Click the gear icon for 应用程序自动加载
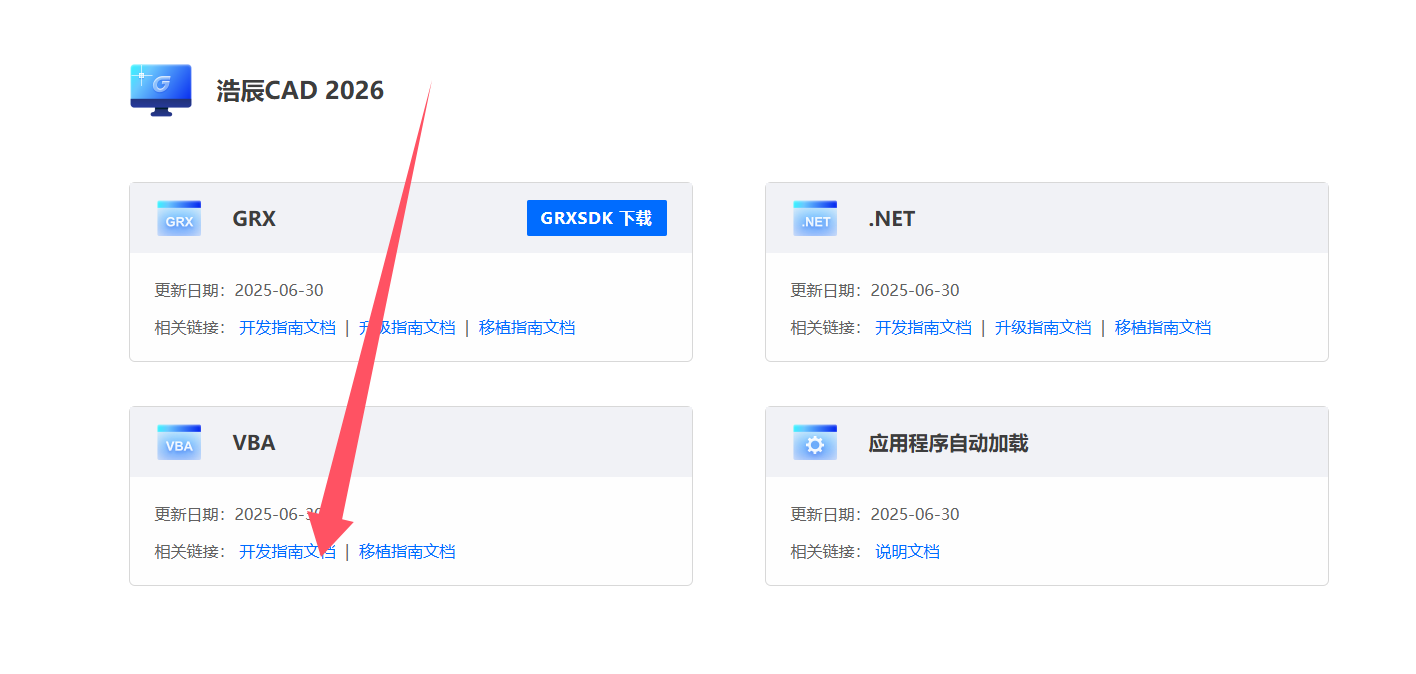Viewport: 1416px width, 674px height. click(815, 442)
